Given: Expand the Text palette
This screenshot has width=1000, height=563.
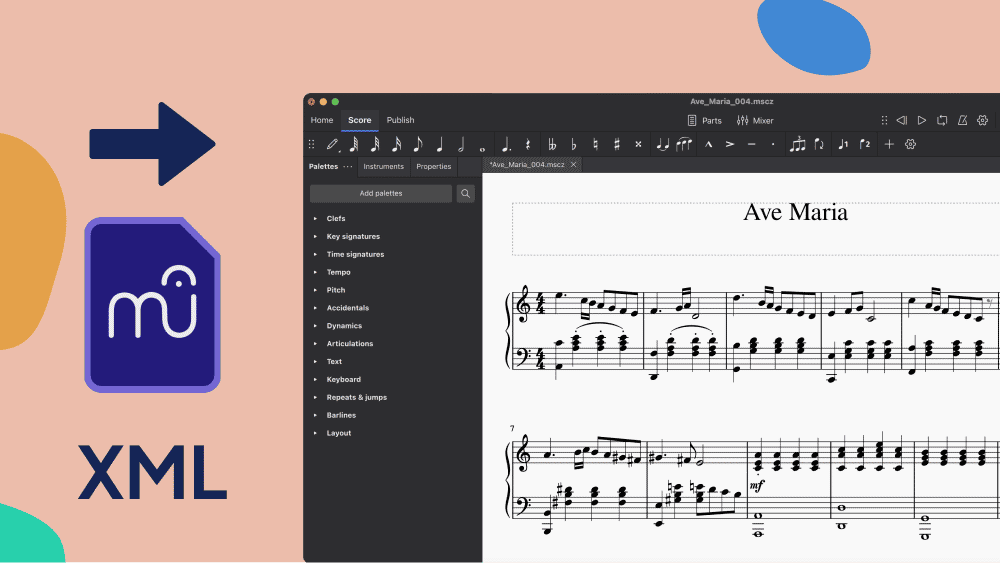Looking at the screenshot, I should (x=315, y=362).
